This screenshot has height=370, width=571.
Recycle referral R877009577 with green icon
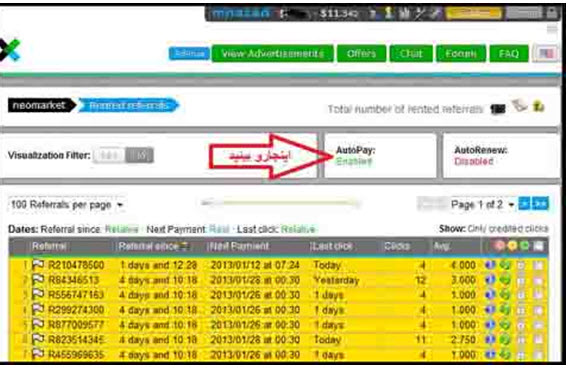[505, 325]
